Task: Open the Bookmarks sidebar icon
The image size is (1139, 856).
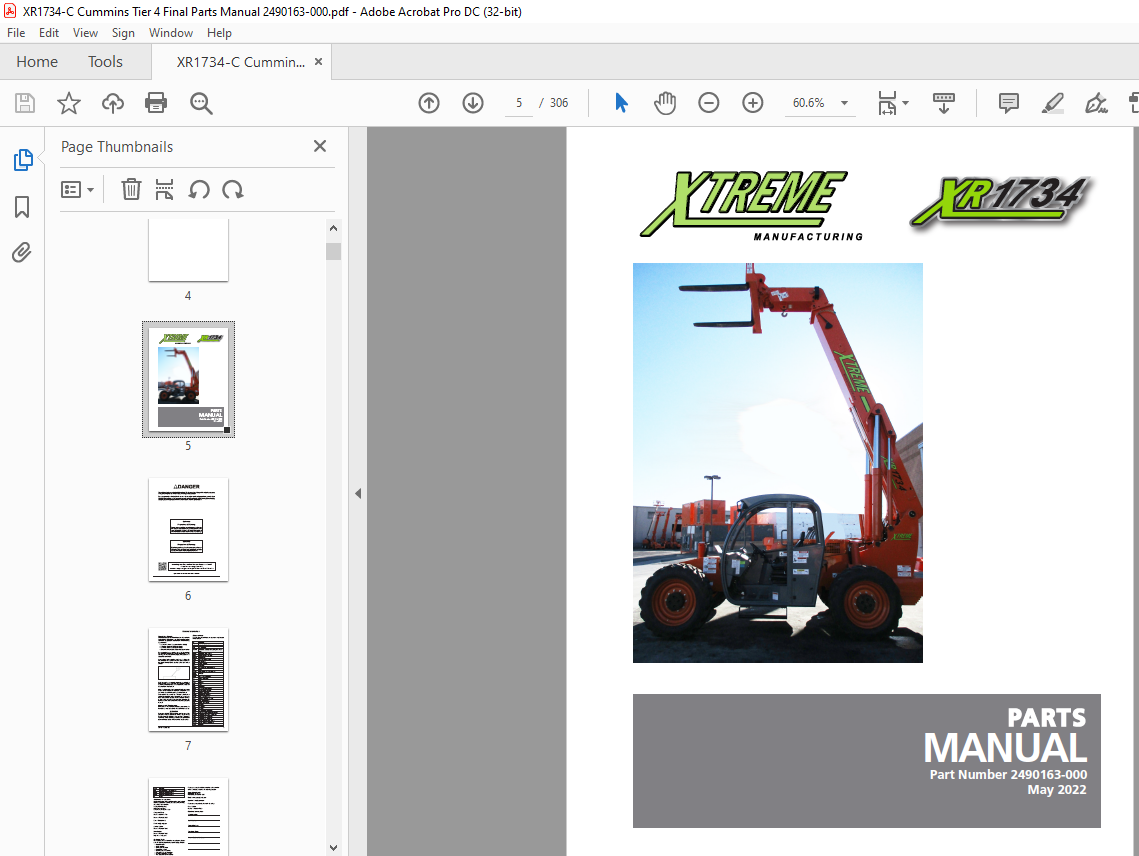Action: point(22,206)
